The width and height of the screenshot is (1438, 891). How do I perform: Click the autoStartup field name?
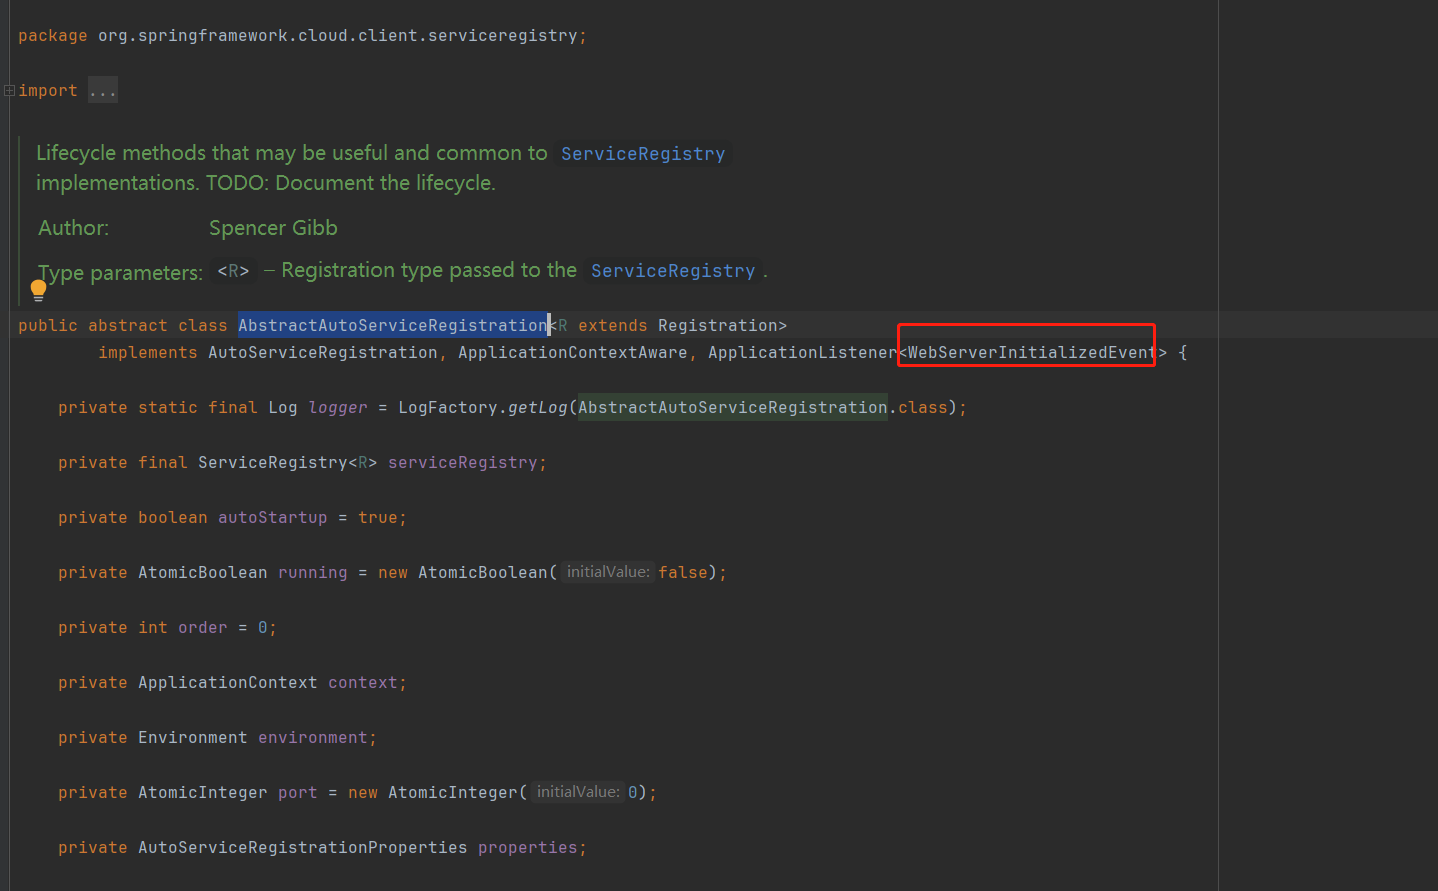pos(272,518)
